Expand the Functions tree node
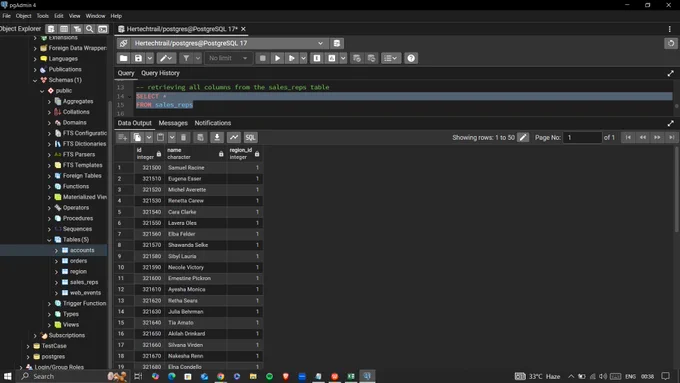Screen dimensions: 680x383 point(49,187)
